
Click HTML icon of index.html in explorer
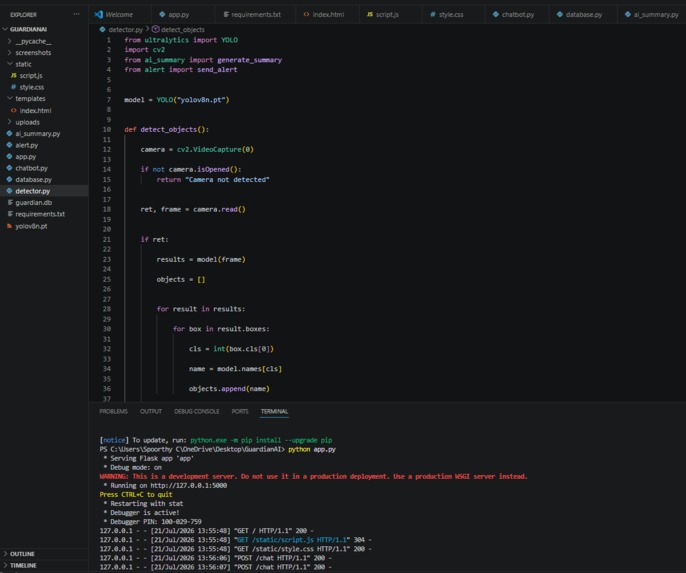14,111
